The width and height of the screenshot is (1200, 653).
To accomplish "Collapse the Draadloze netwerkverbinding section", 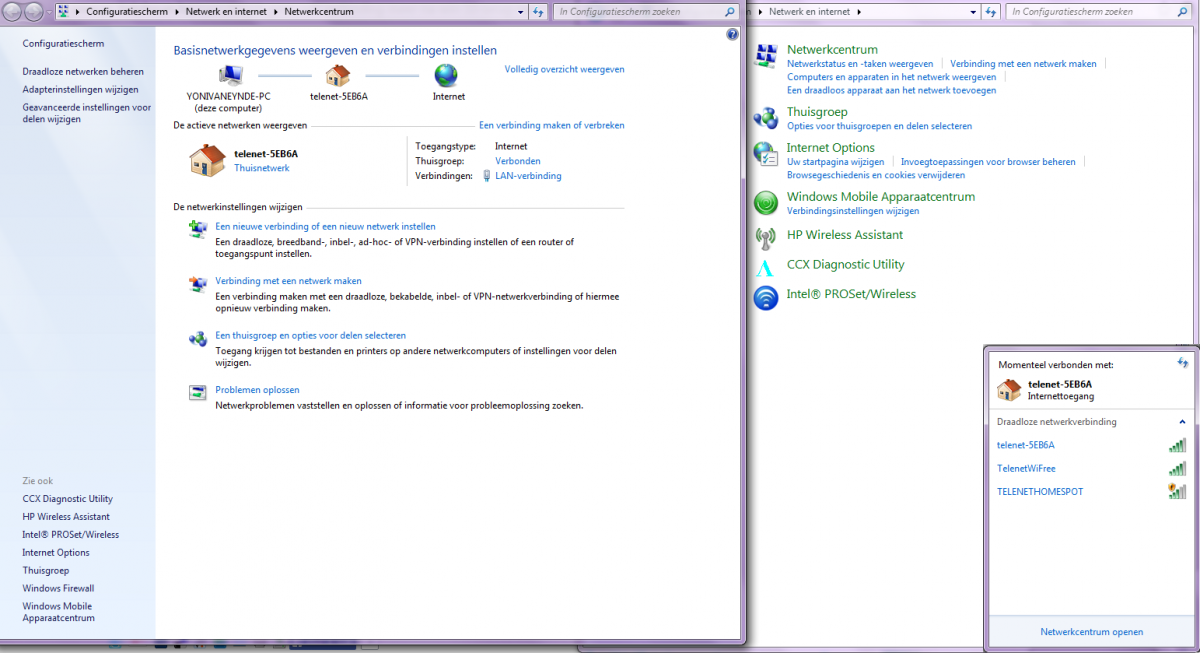I will pyautogui.click(x=1182, y=422).
